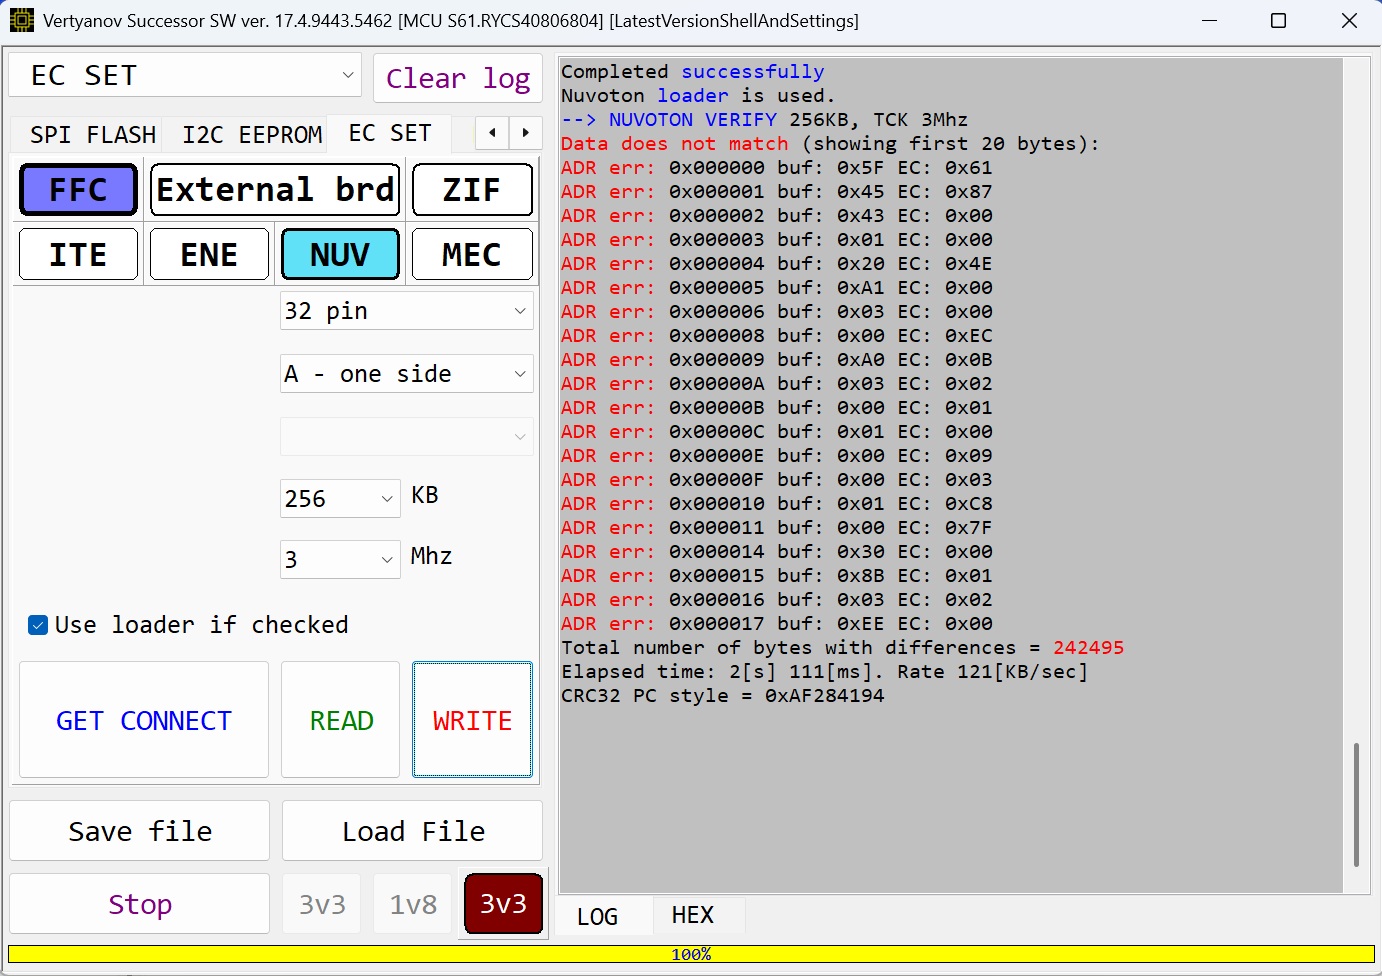Choose the External brd option
The image size is (1382, 976).
(x=275, y=190)
